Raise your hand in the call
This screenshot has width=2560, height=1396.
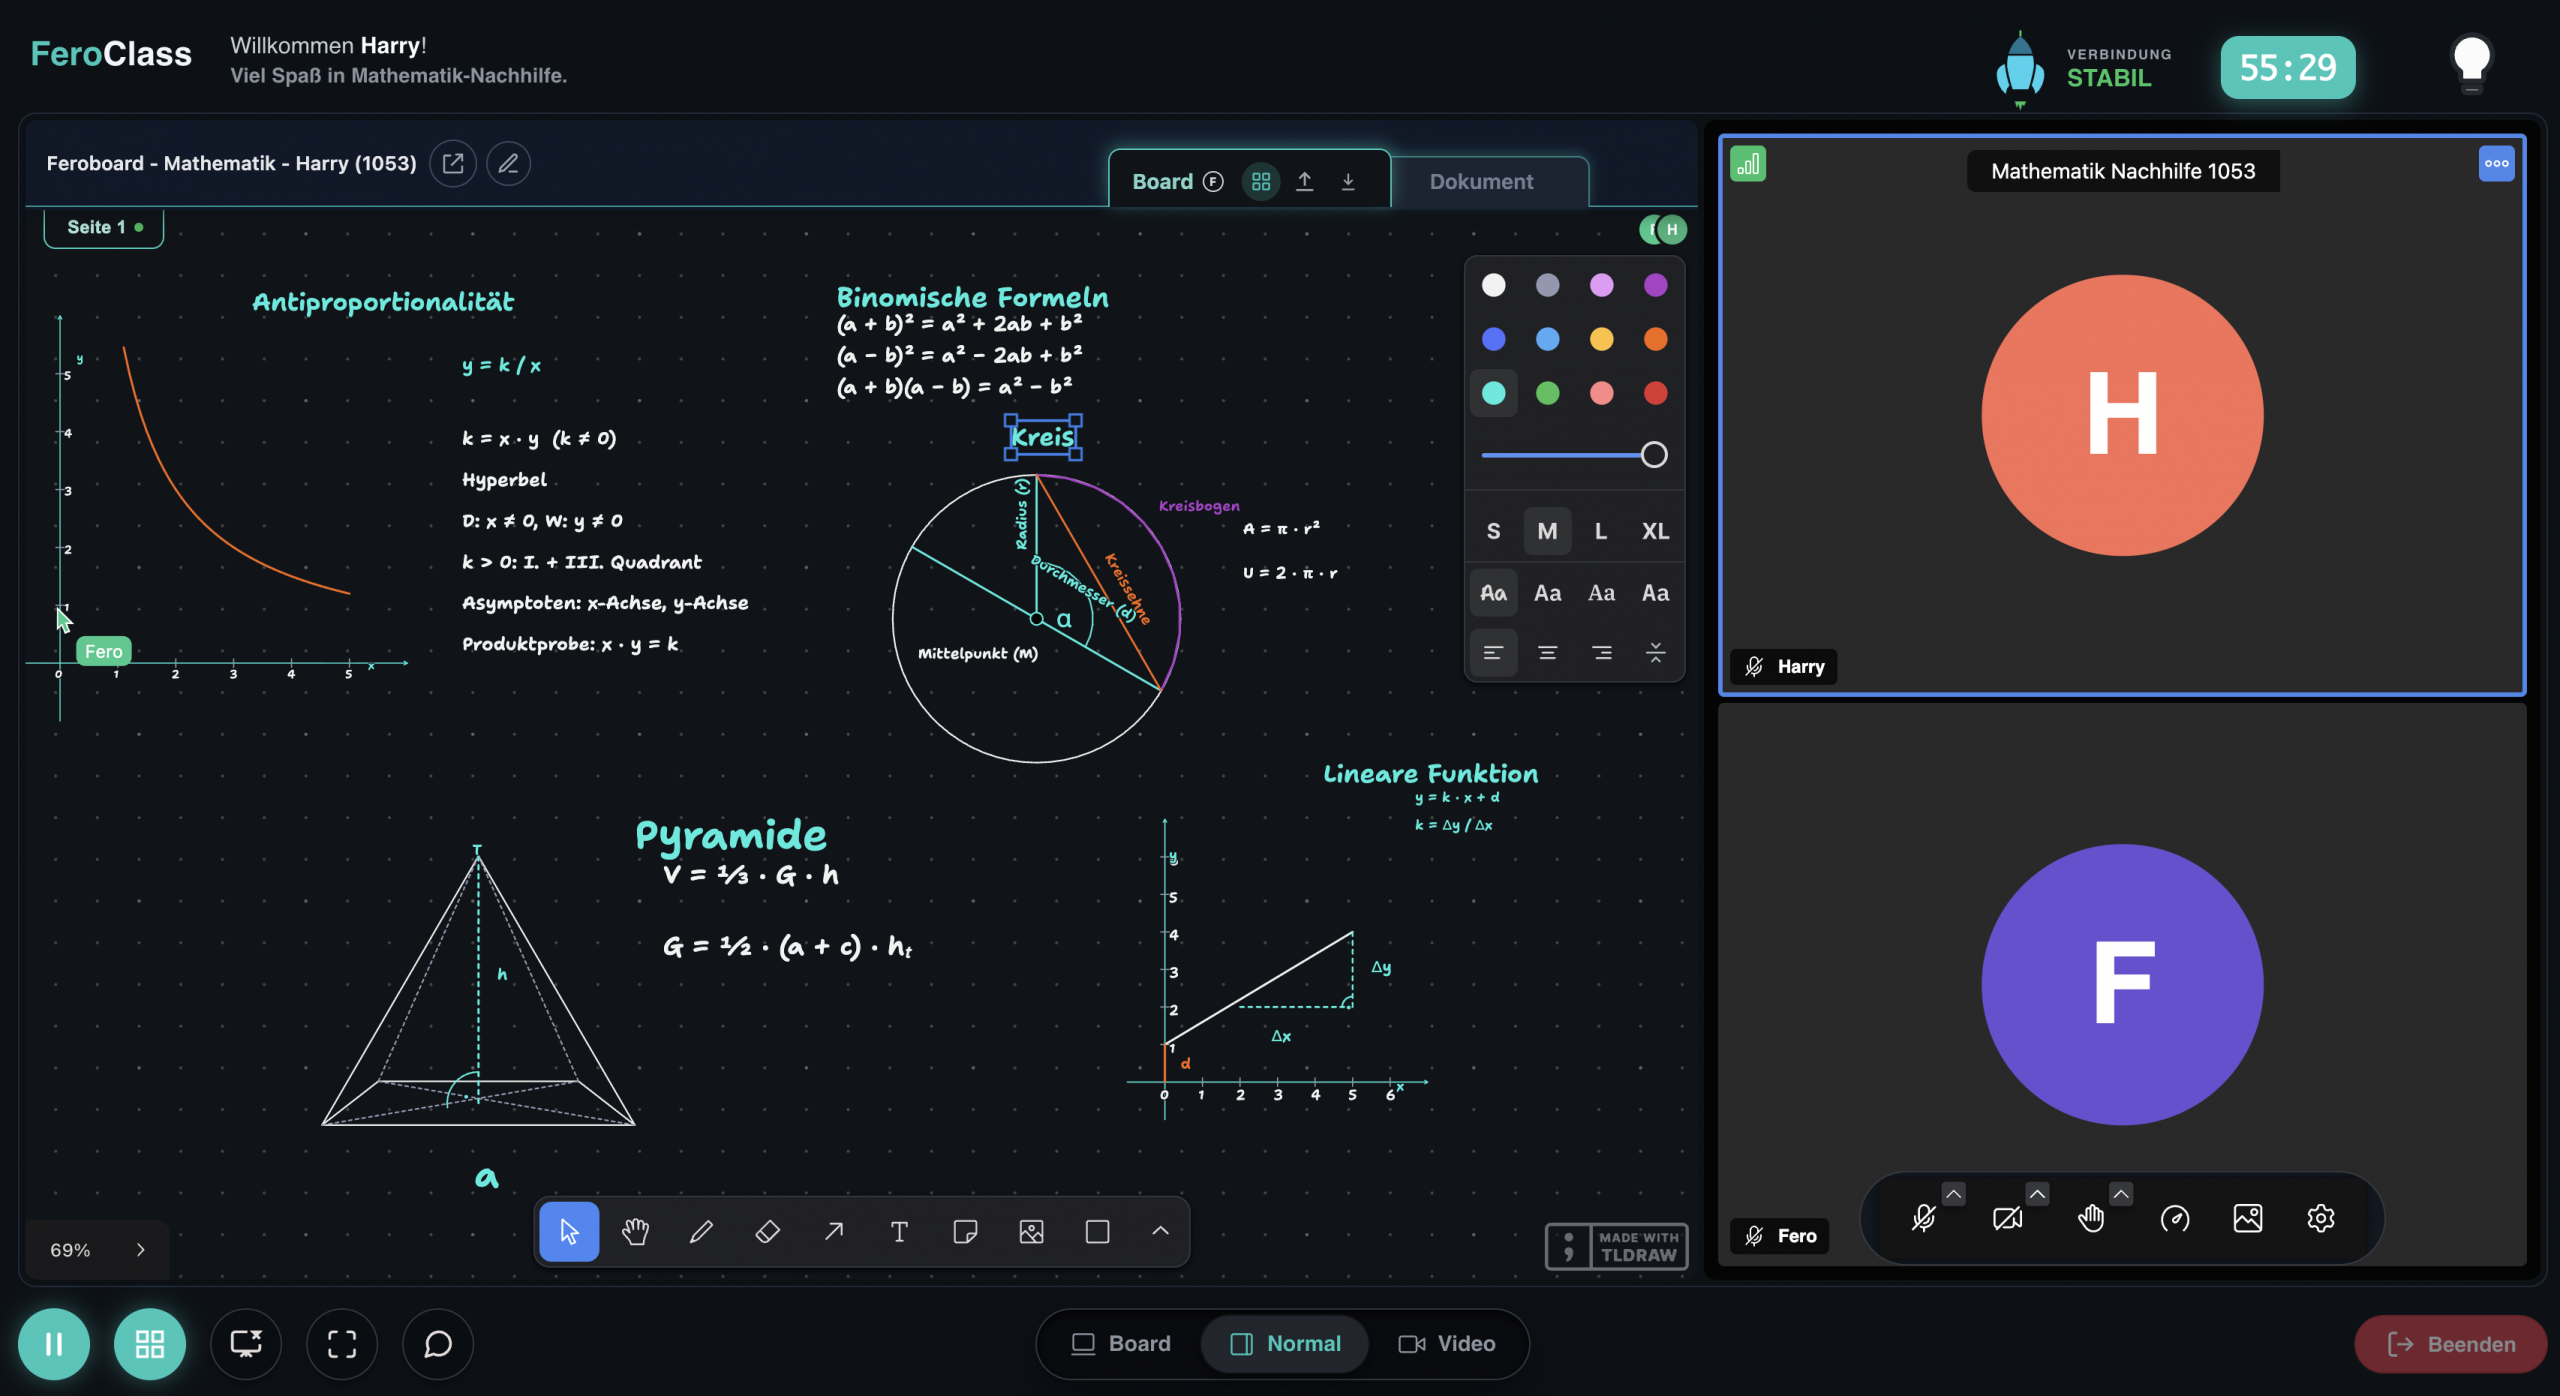2091,1218
